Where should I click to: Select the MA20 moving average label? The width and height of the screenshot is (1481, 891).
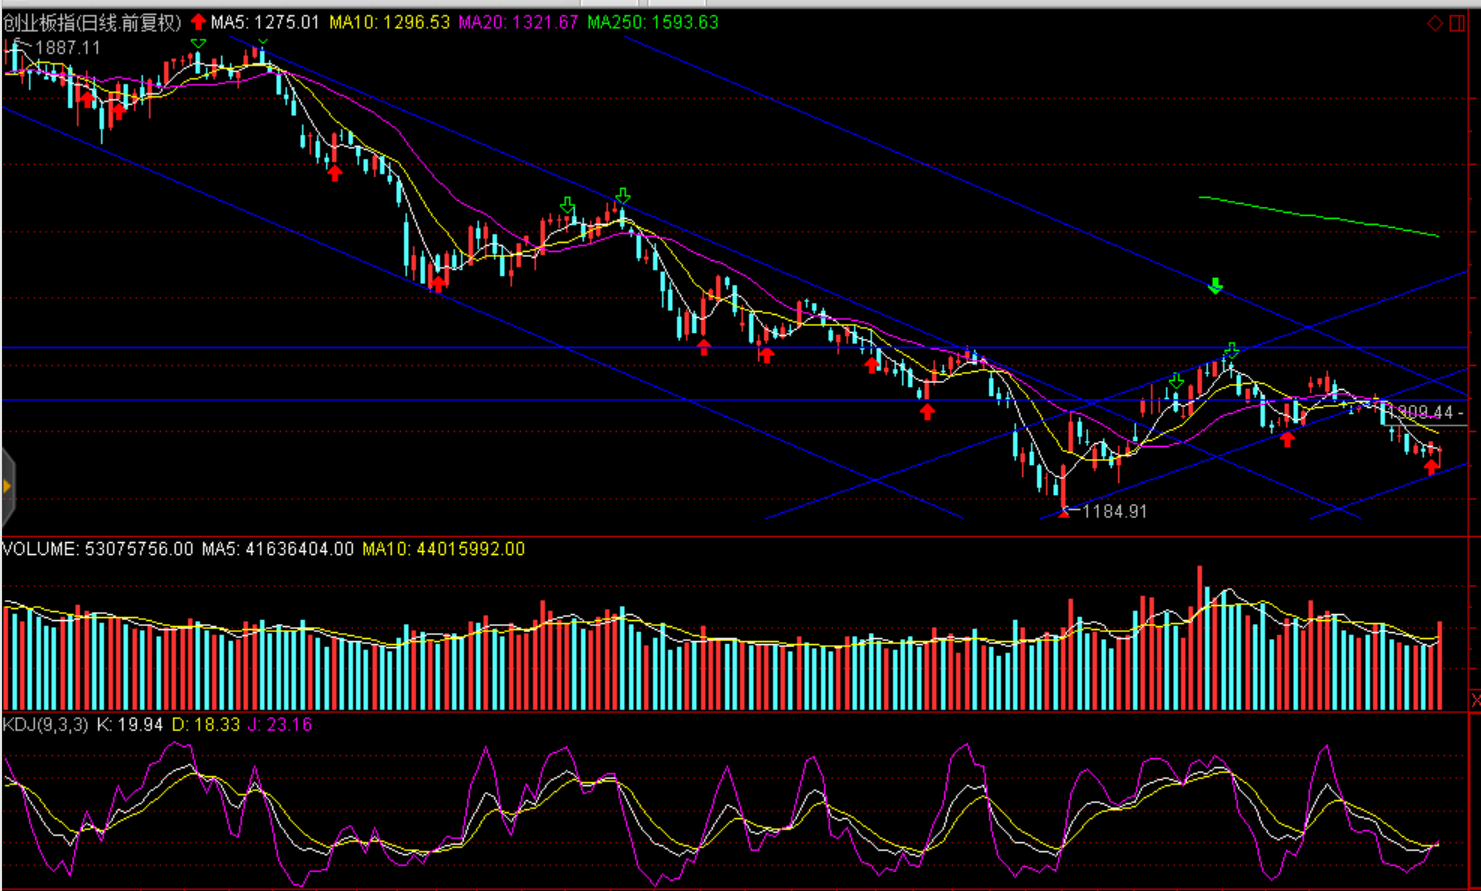click(x=518, y=22)
